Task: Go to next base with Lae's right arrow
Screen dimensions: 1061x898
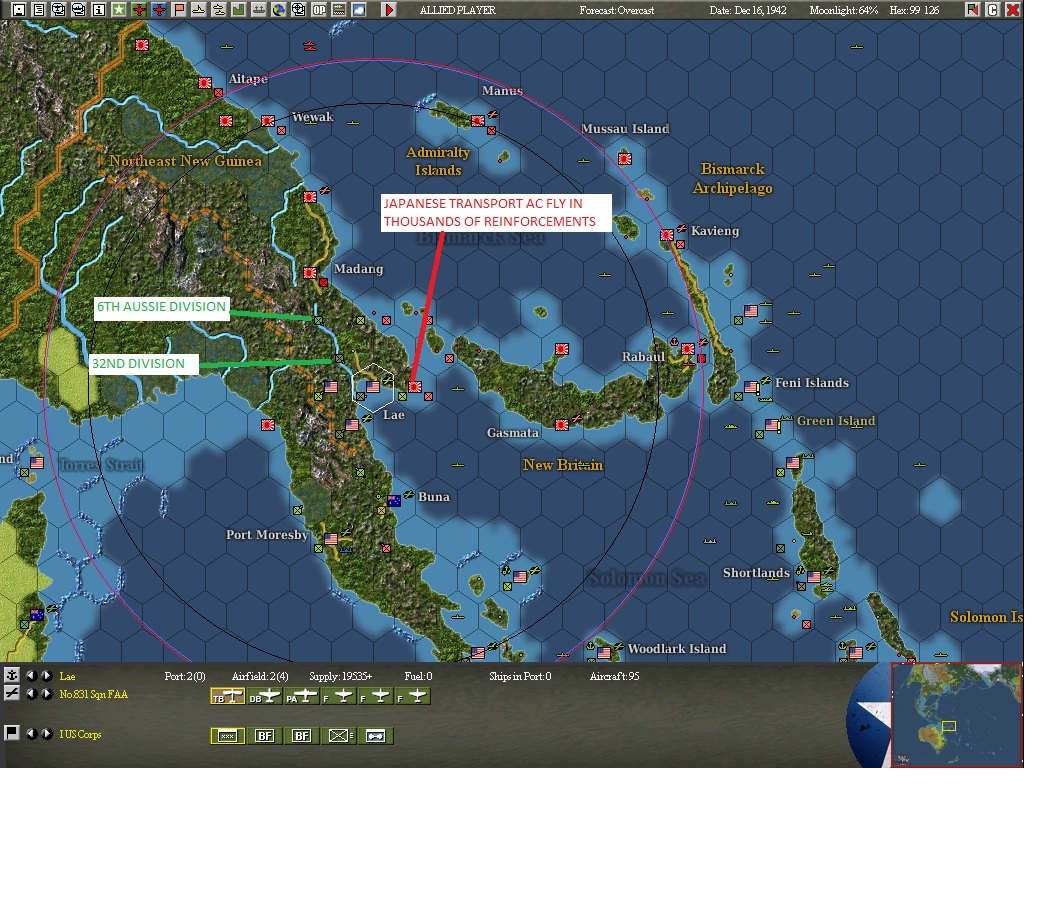Action: tap(46, 675)
